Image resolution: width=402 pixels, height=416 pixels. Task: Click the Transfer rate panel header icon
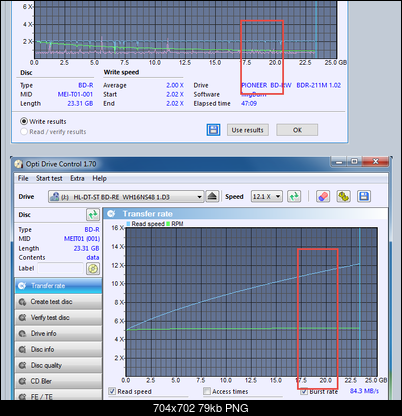(x=111, y=214)
